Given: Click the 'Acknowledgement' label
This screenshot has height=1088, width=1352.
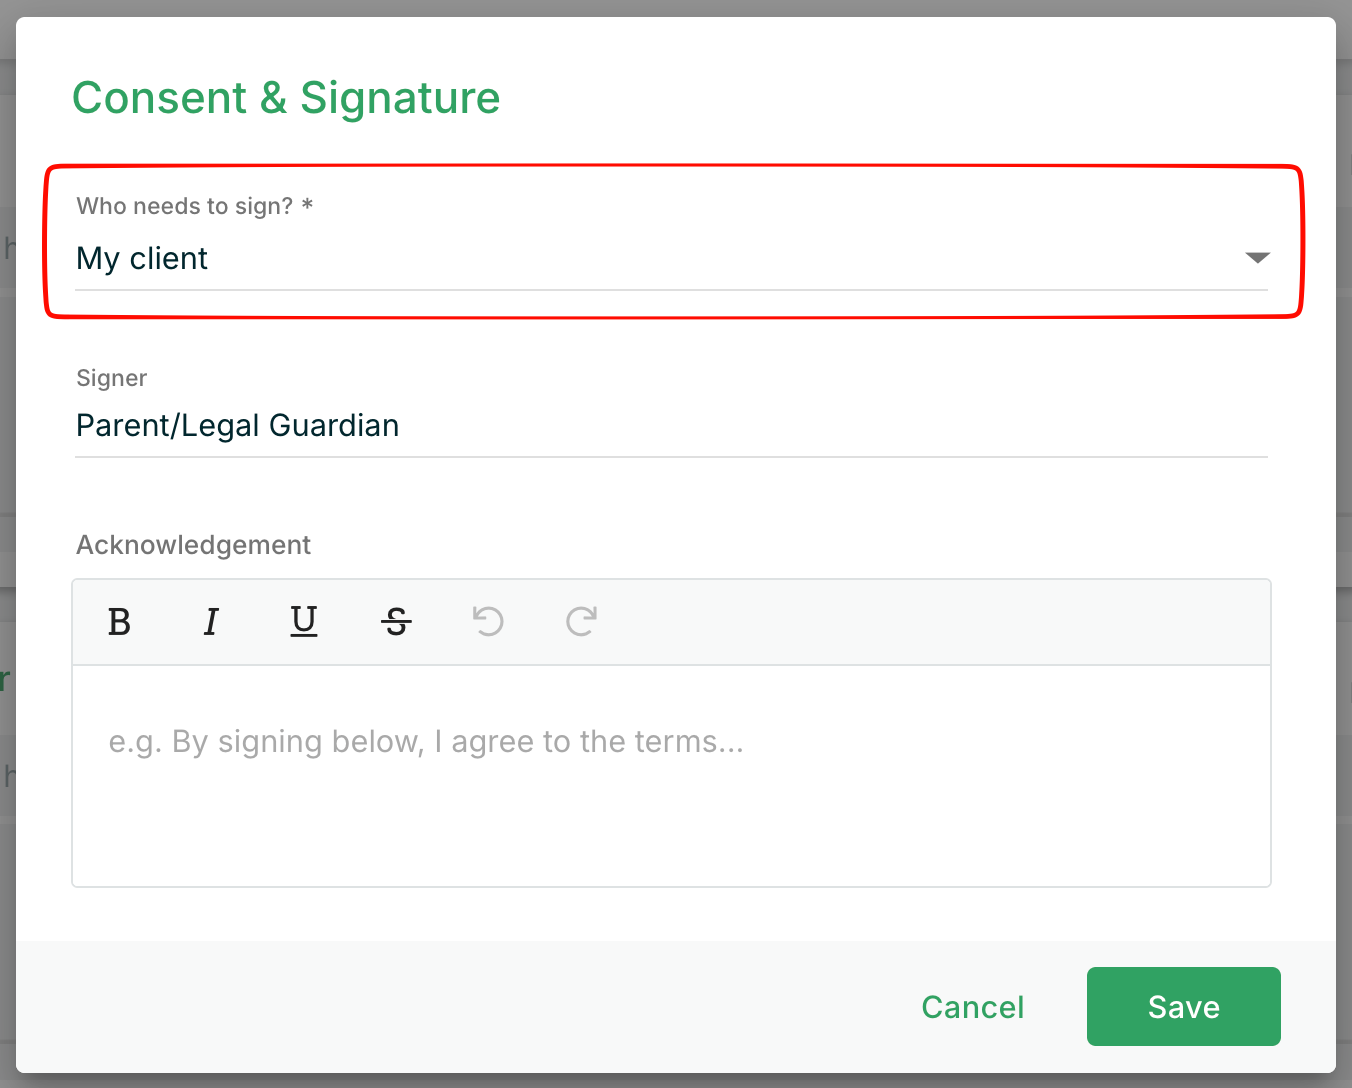Looking at the screenshot, I should (x=194, y=545).
